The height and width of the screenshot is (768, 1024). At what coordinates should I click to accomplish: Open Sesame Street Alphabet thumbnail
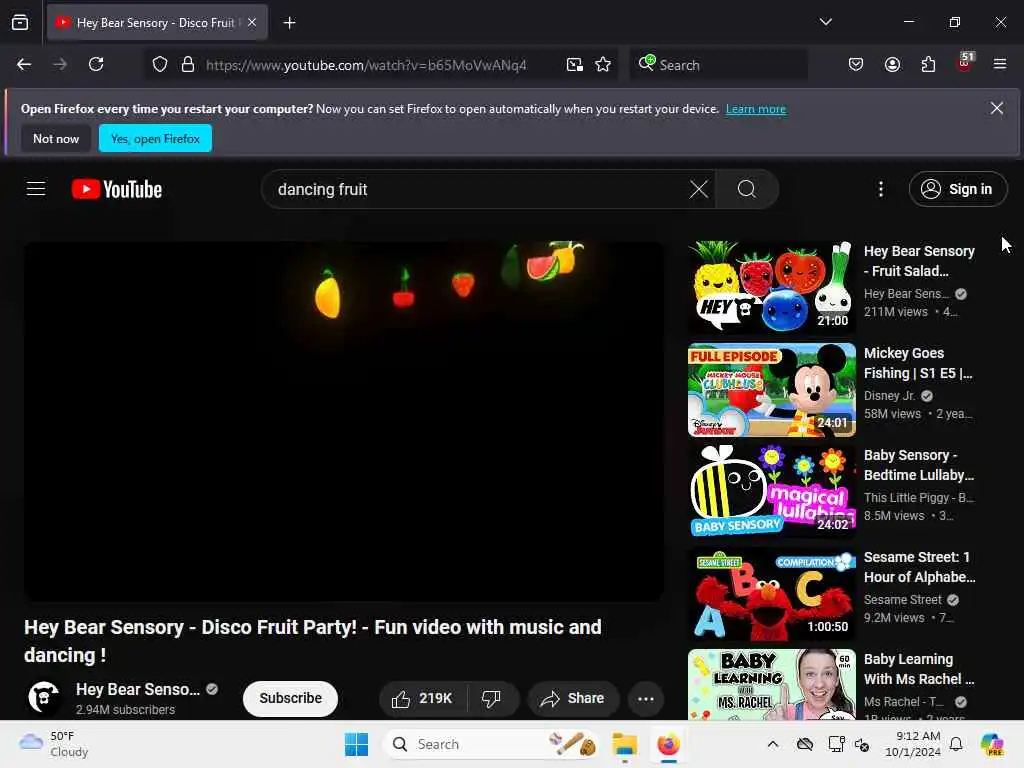click(x=772, y=594)
